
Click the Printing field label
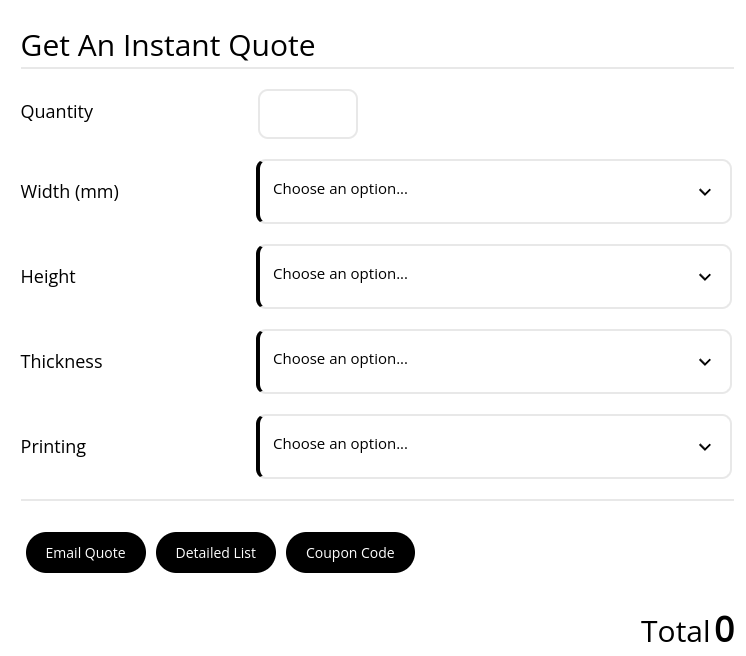(x=53, y=447)
